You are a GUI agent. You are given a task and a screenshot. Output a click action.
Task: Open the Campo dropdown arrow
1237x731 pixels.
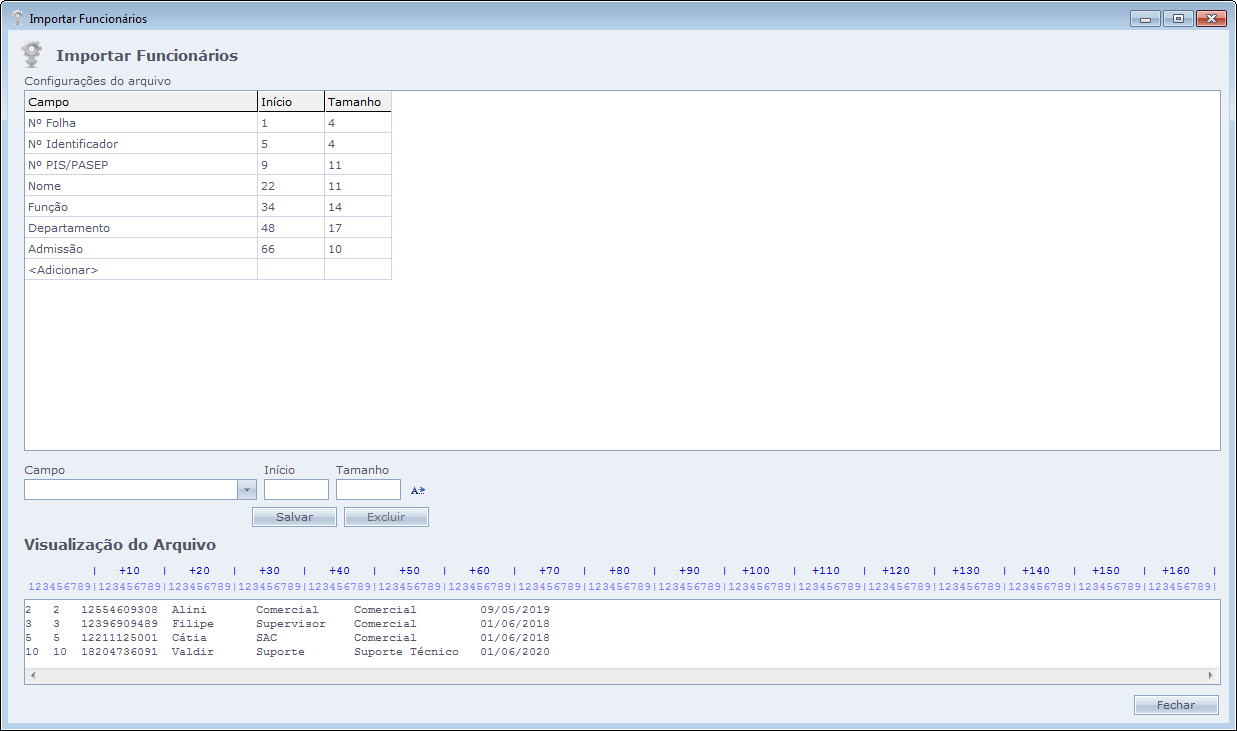246,490
